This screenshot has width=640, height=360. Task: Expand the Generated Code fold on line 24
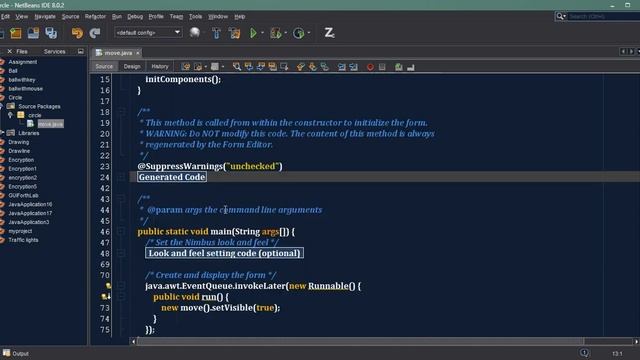(121, 177)
